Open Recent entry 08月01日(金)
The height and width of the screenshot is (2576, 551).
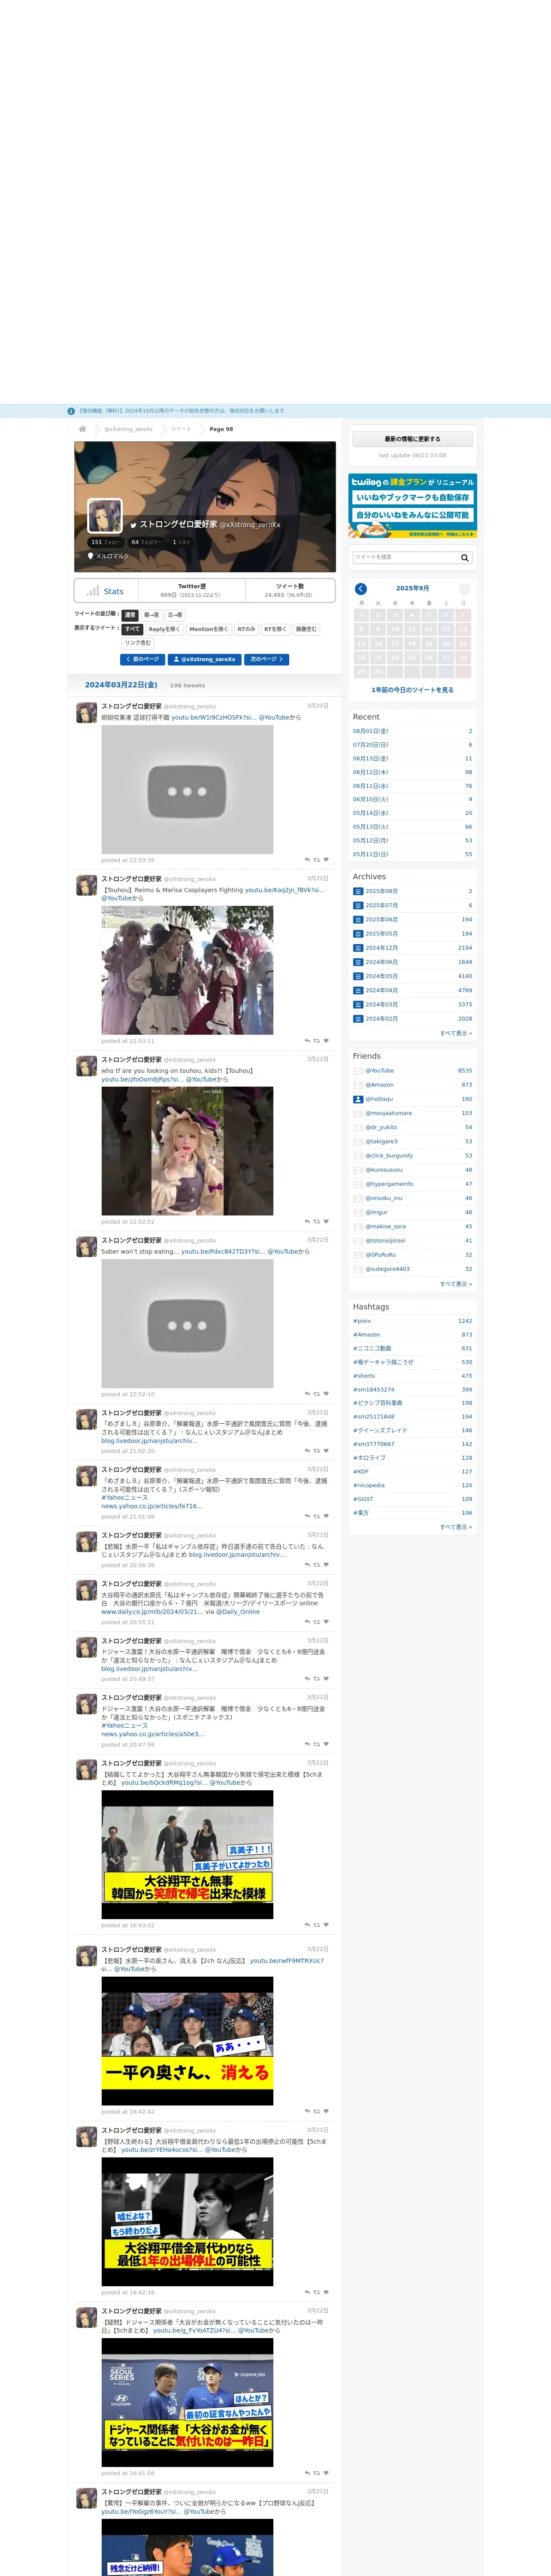tap(371, 731)
